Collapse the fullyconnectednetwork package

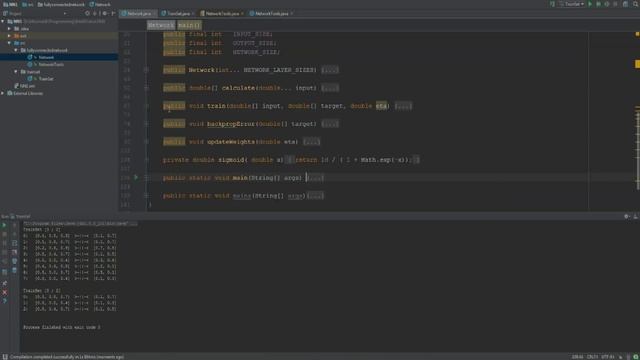16,50
